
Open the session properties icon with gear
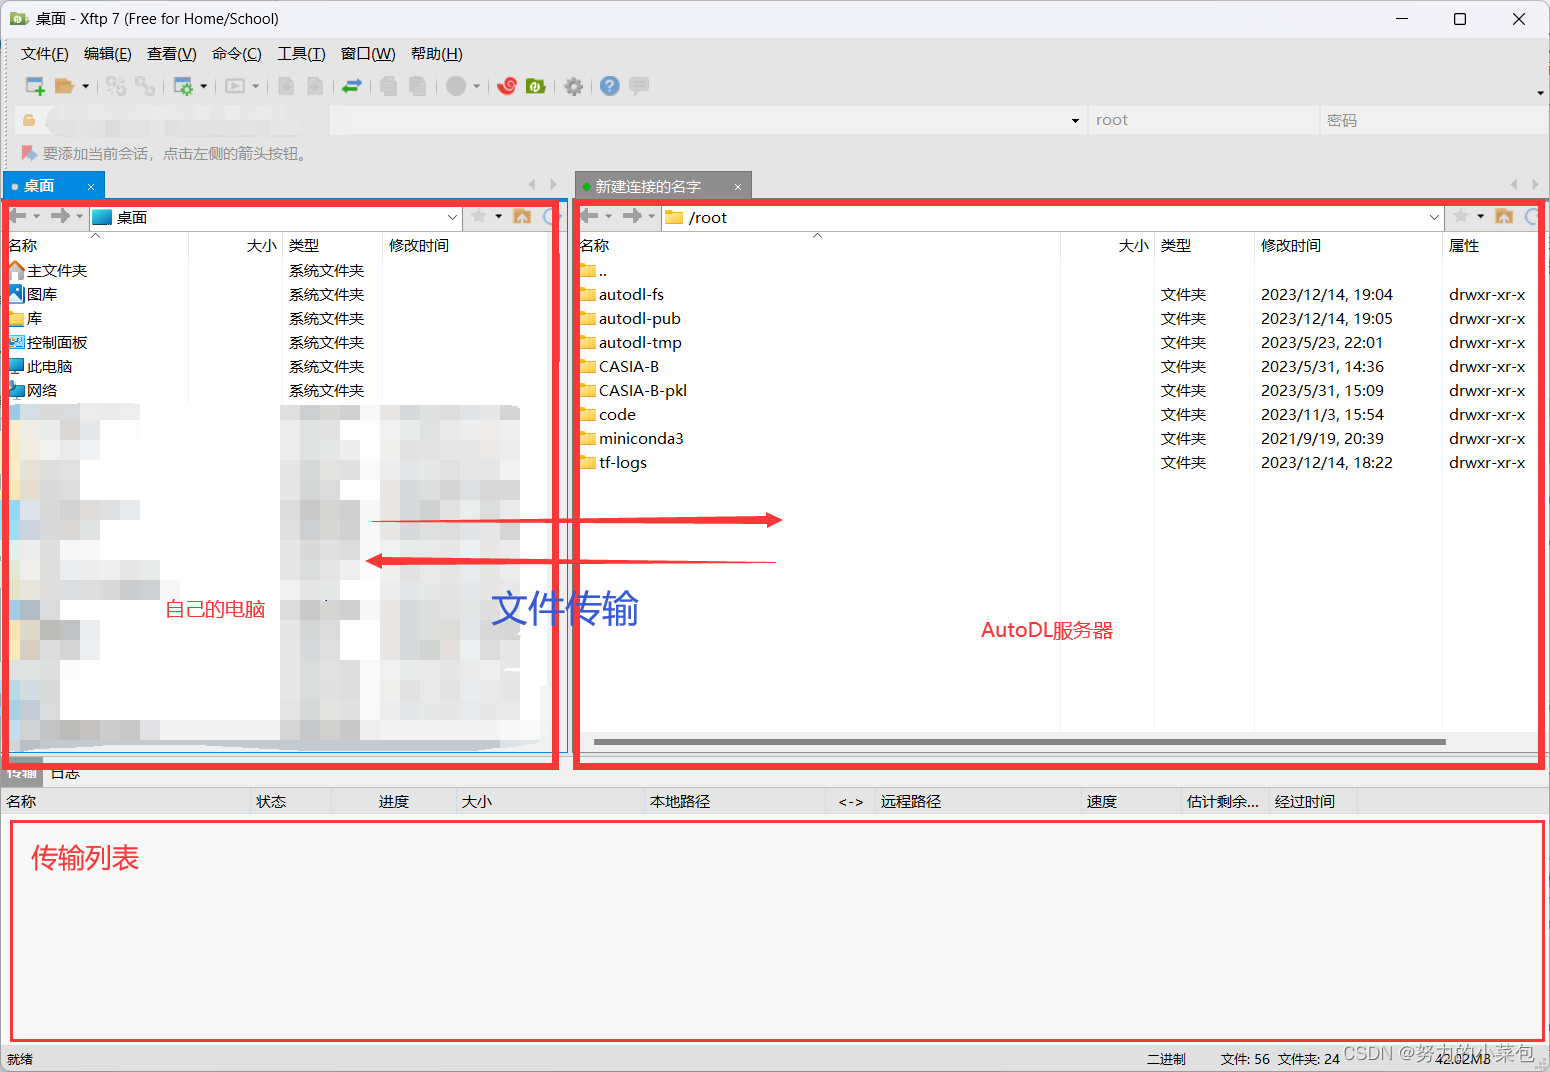click(x=183, y=86)
